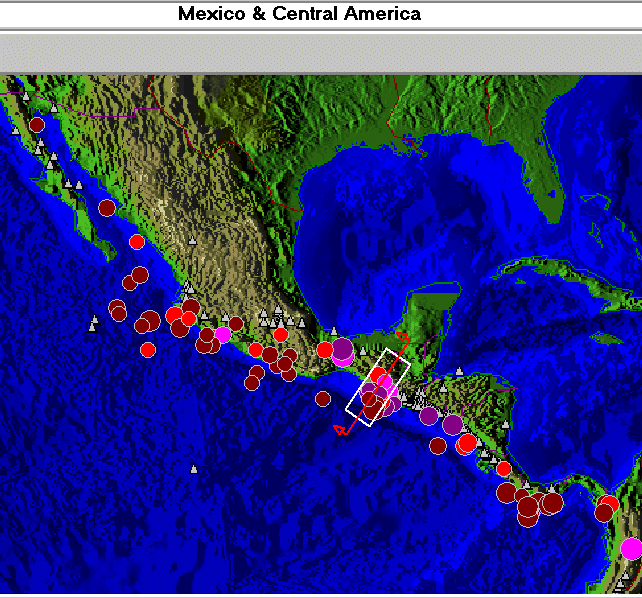The width and height of the screenshot is (642, 598).
Task: Click the "Mexico & Central America" title
Action: coord(299,14)
